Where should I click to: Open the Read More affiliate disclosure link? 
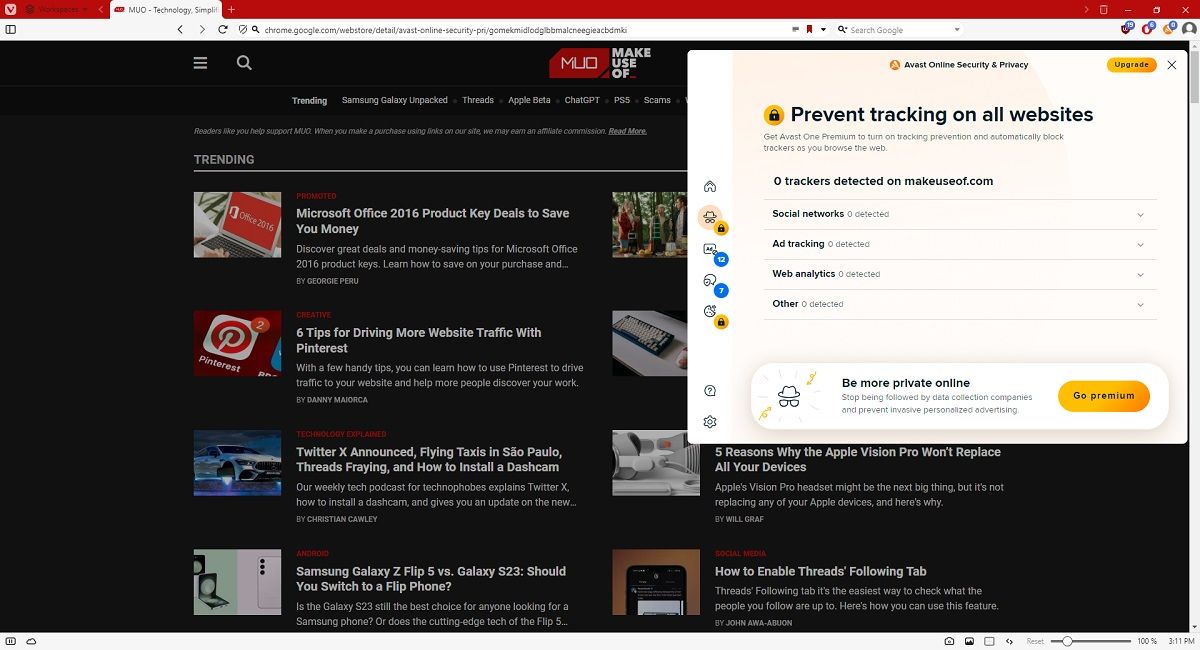point(627,130)
